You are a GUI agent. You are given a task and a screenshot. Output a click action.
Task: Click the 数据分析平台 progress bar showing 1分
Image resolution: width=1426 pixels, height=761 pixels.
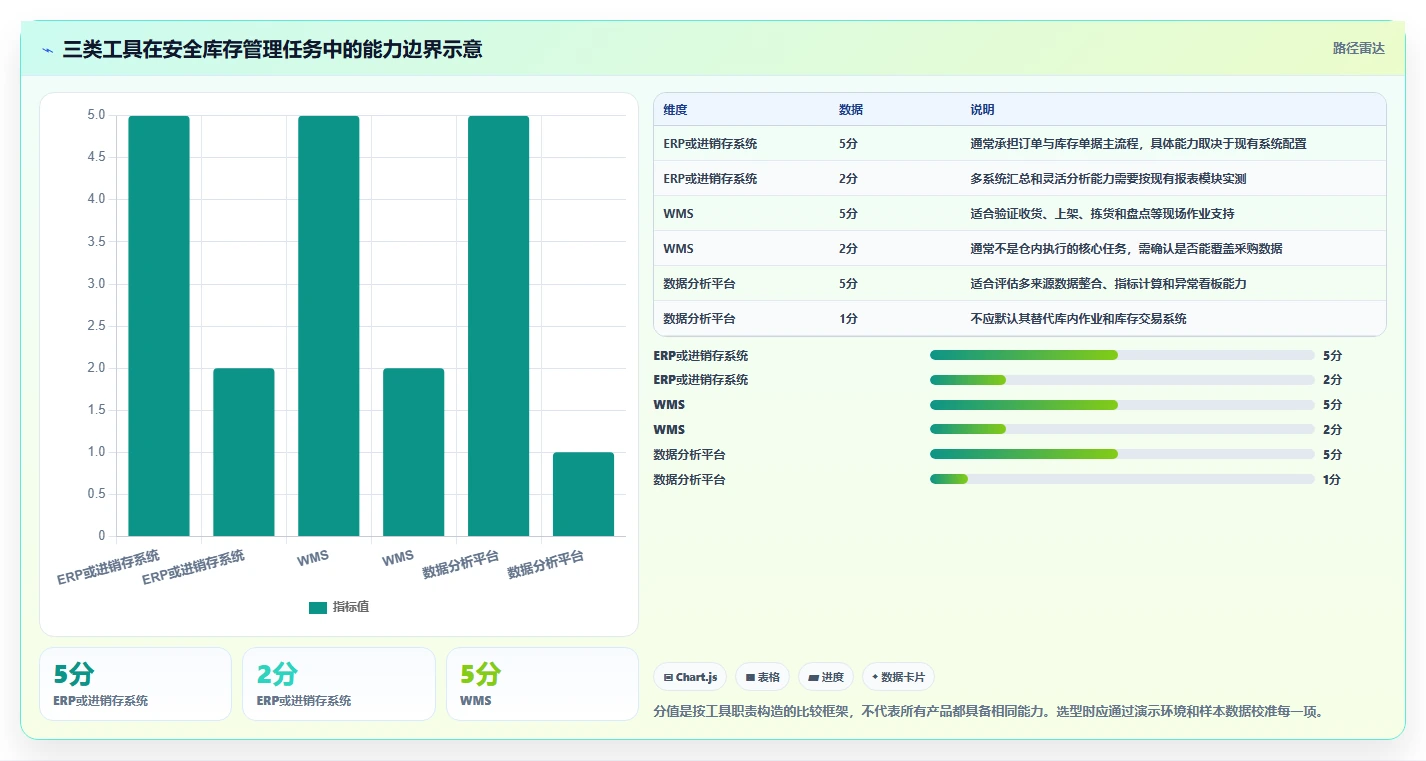(1122, 479)
